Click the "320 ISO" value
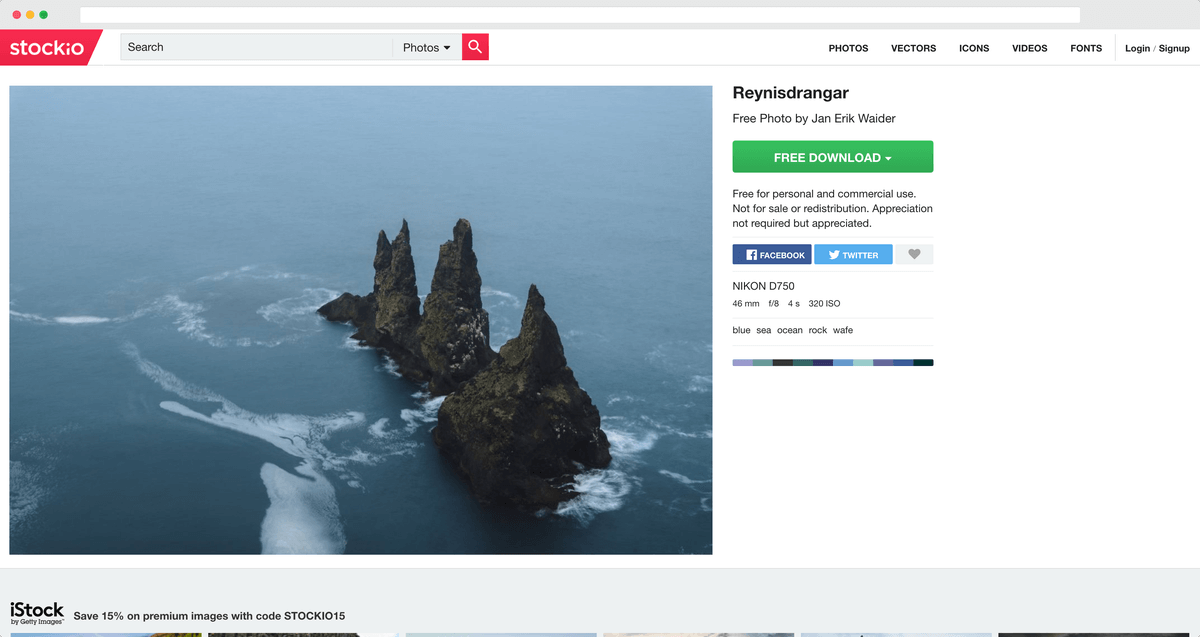The image size is (1200, 637). coord(824,303)
